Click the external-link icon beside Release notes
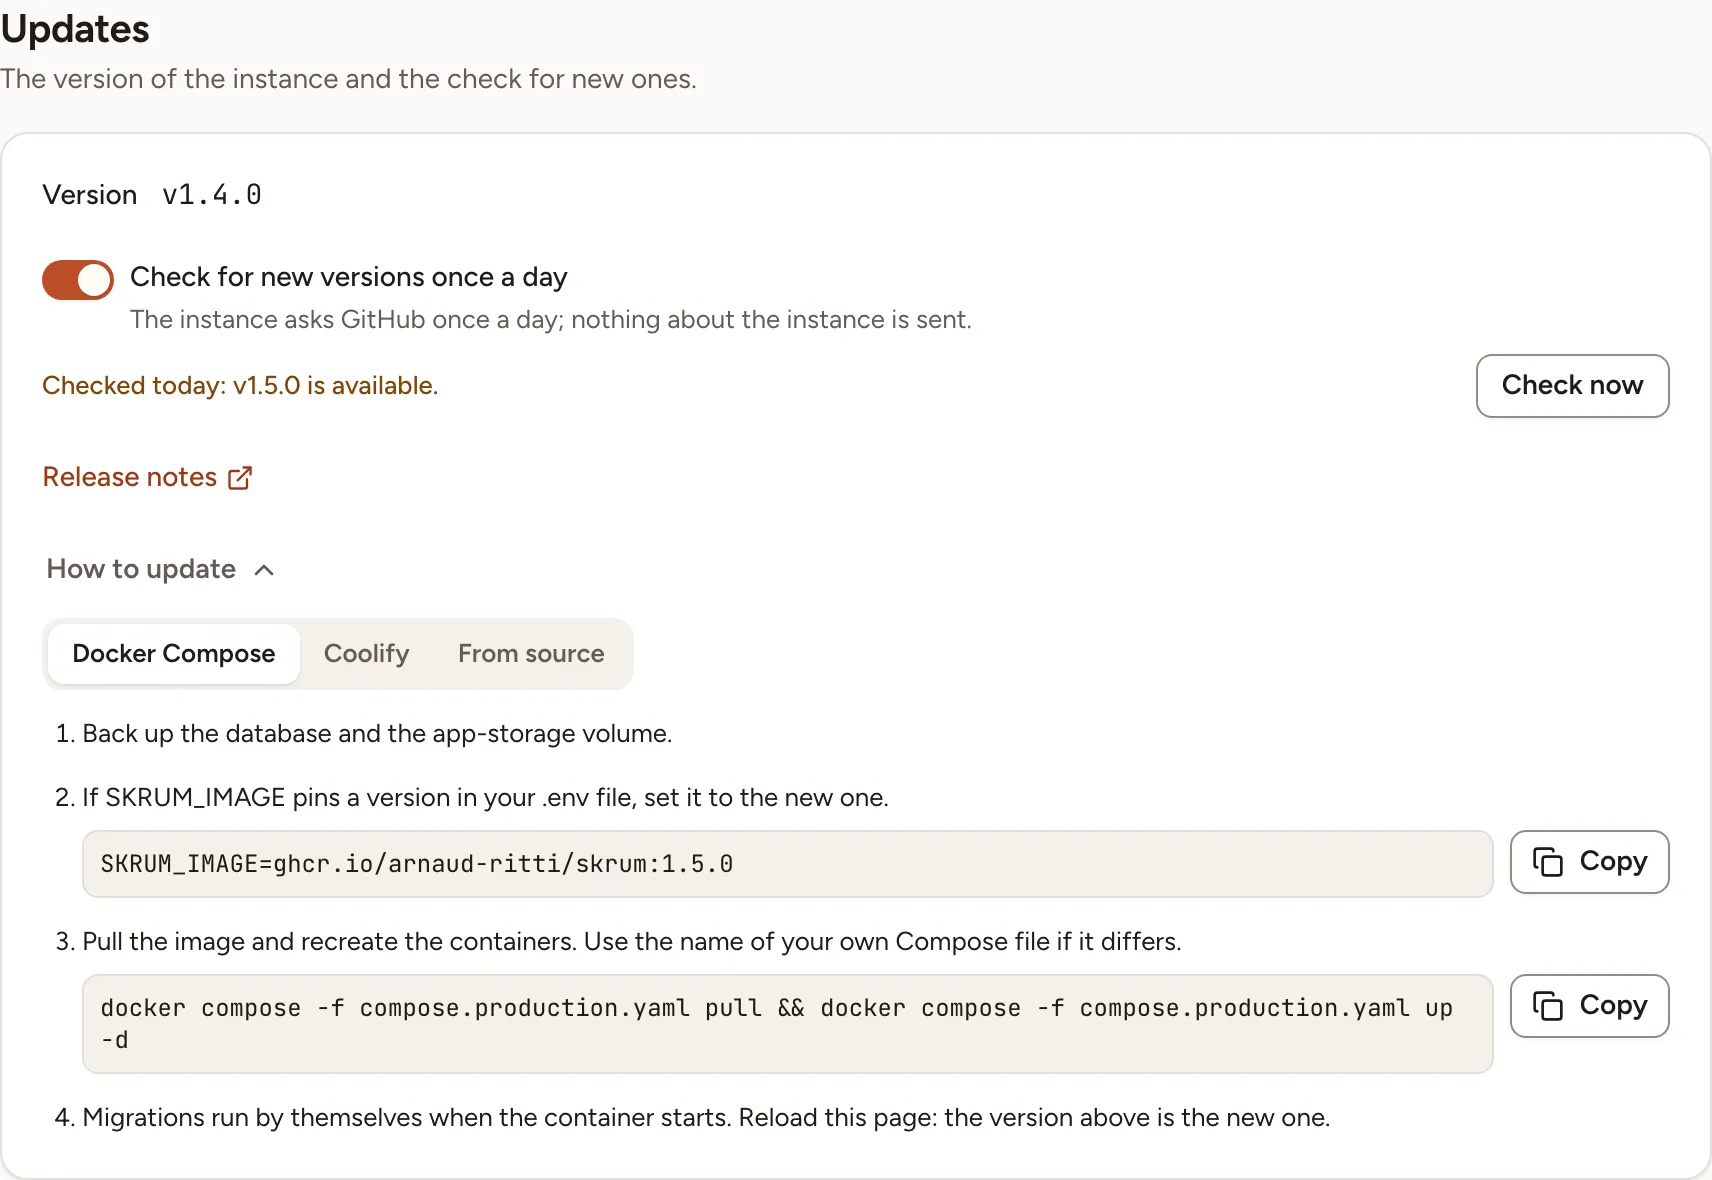Image resolution: width=1712 pixels, height=1180 pixels. click(240, 478)
